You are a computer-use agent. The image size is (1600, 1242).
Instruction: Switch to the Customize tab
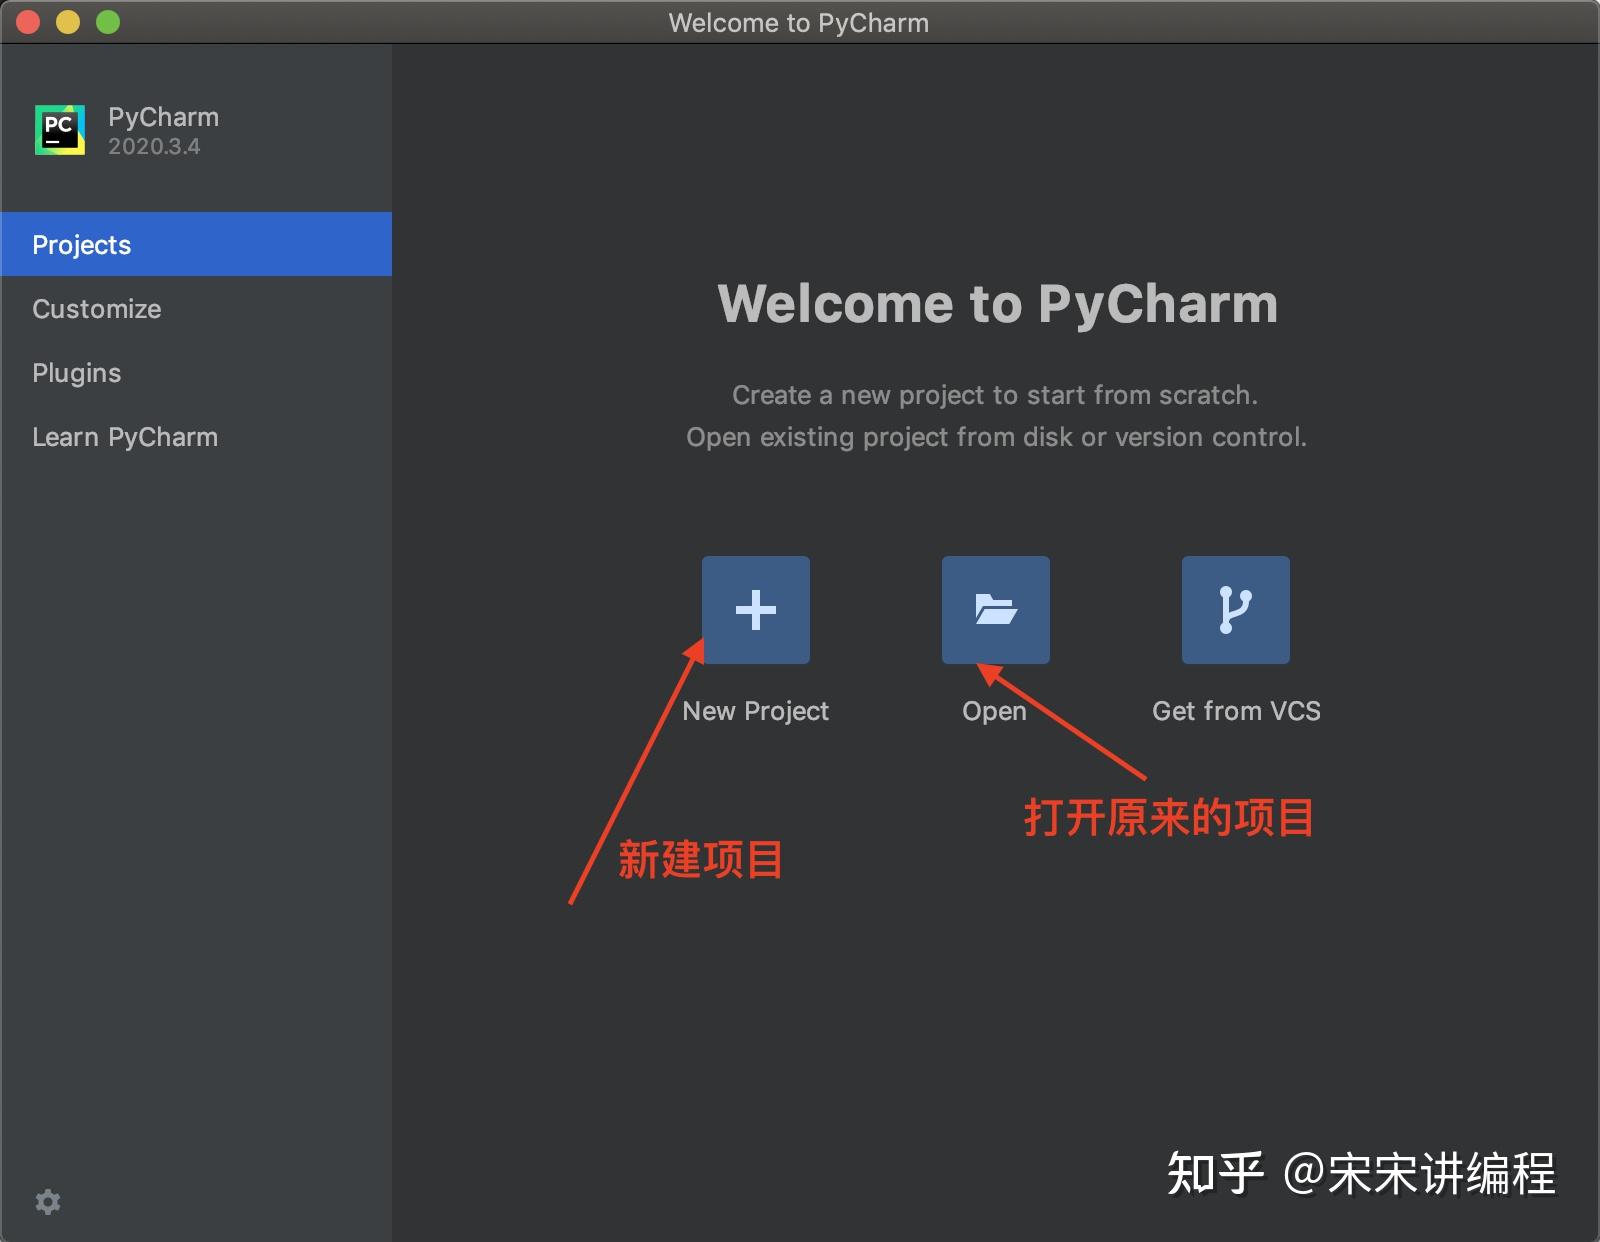point(196,308)
